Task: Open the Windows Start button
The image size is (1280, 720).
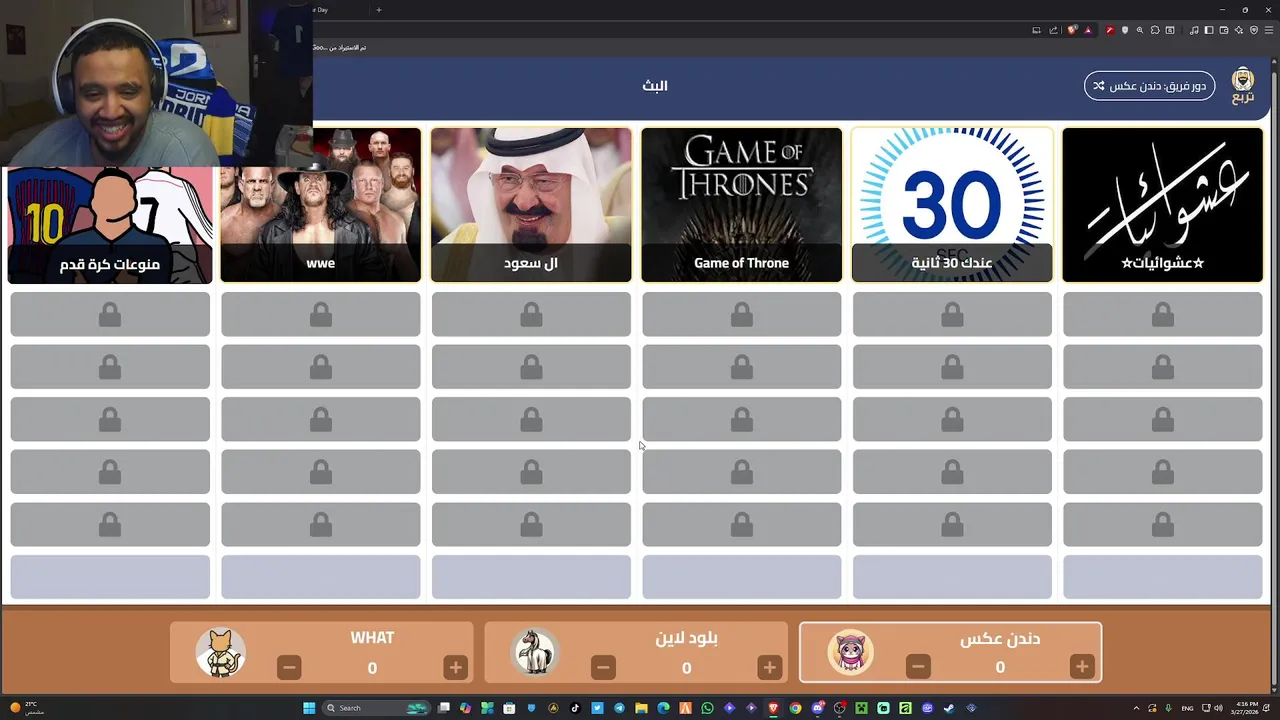Action: pyautogui.click(x=309, y=708)
